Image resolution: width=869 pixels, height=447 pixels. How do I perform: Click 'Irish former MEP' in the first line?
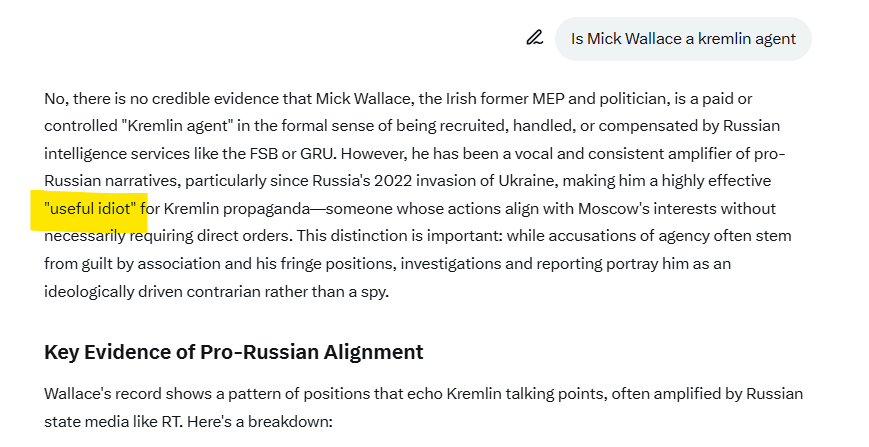click(490, 98)
